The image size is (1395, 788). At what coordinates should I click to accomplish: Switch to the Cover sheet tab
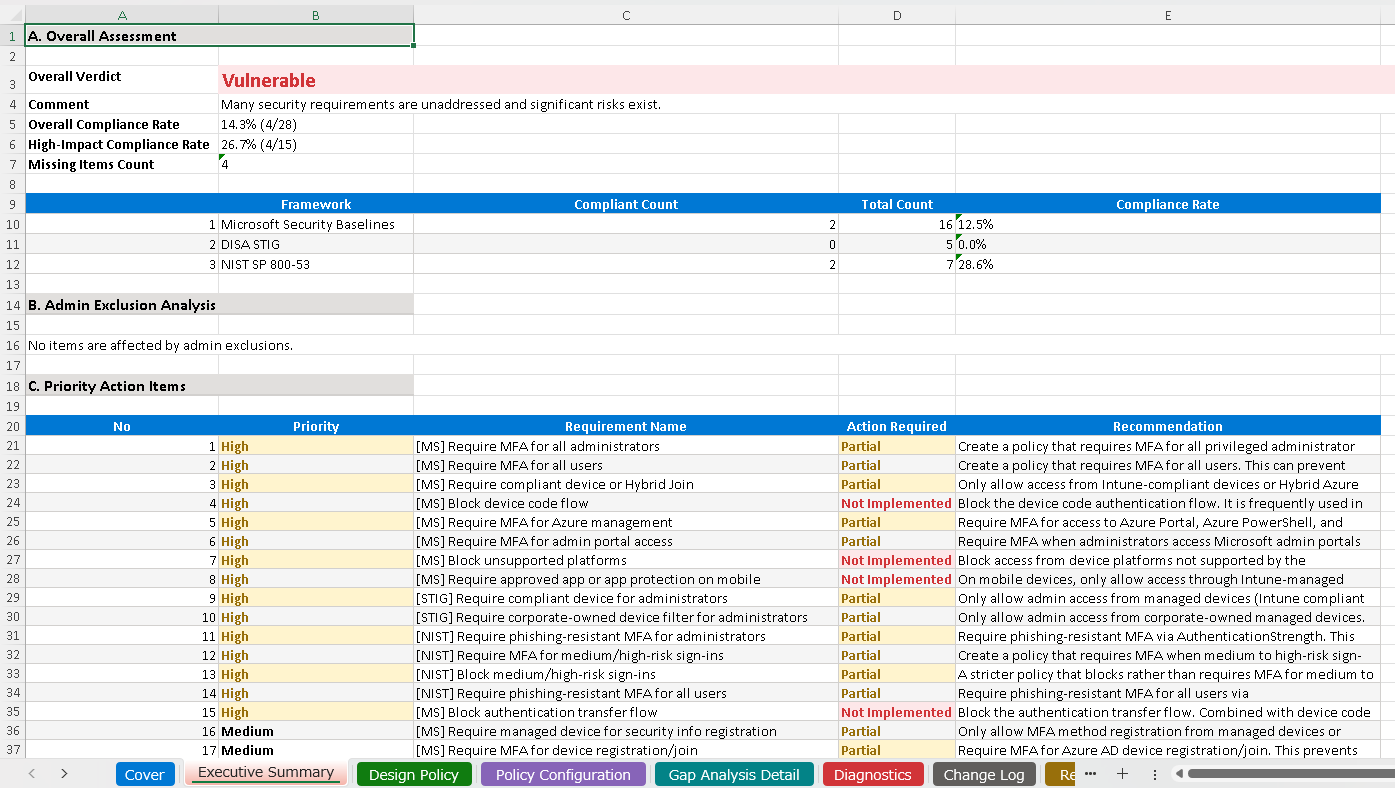pos(144,773)
